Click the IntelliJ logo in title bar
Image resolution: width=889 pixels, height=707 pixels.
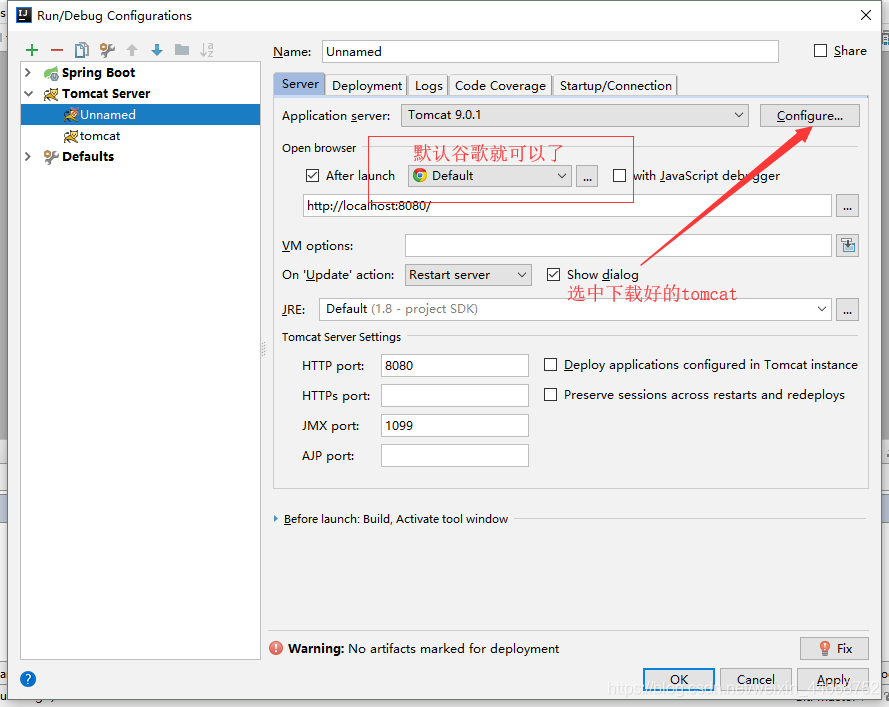pyautogui.click(x=23, y=15)
